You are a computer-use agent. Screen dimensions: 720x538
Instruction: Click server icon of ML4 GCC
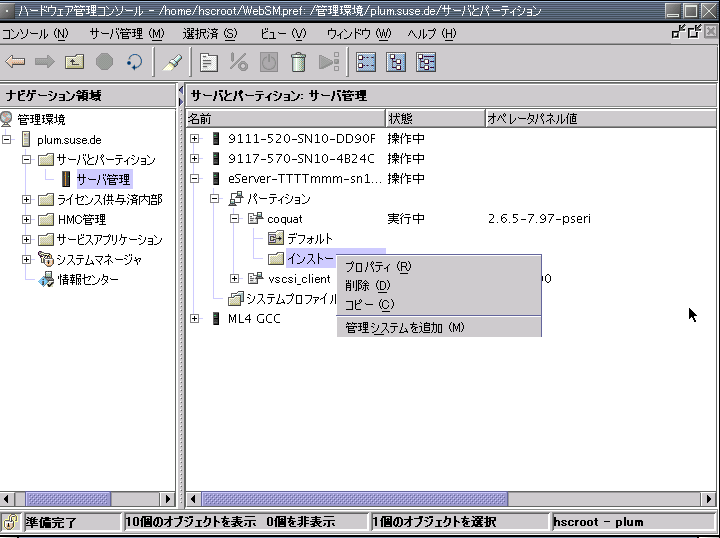pos(216,318)
